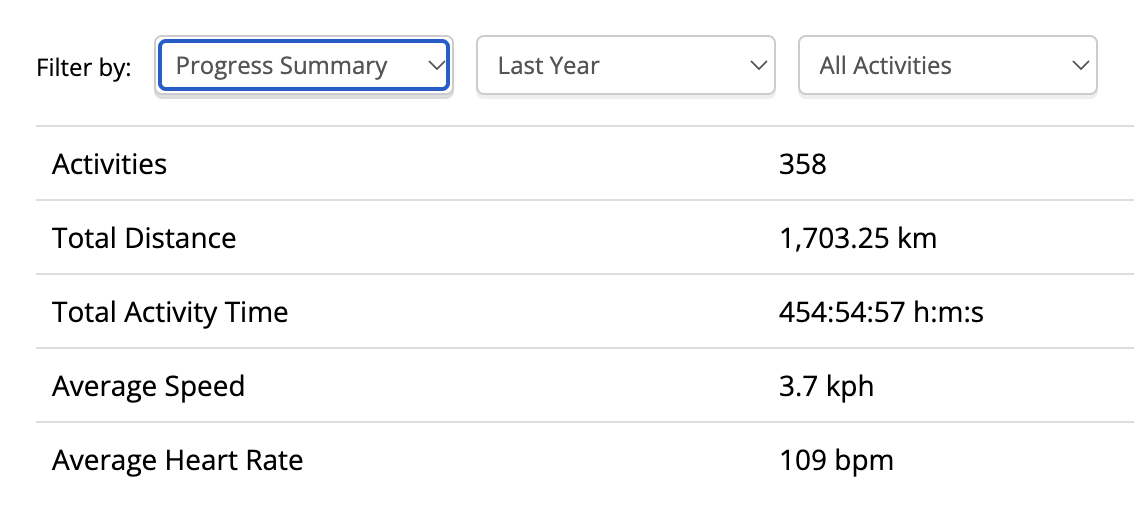Click the 358 activities count

802,164
